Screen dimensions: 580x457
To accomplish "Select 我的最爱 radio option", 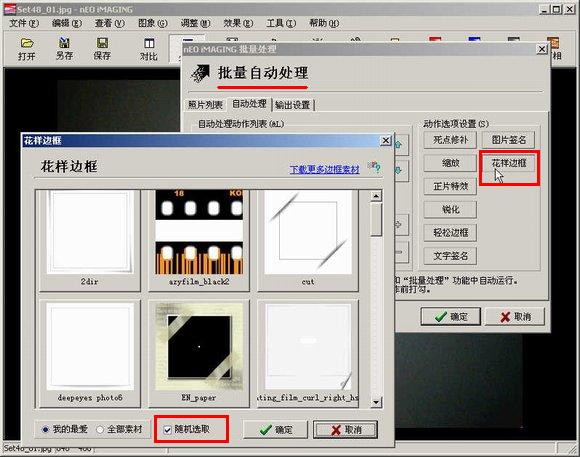I will pos(65,429).
